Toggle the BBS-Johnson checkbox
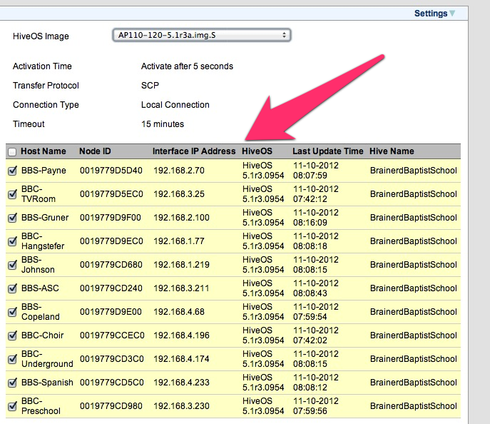The image size is (490, 424). click(x=12, y=265)
